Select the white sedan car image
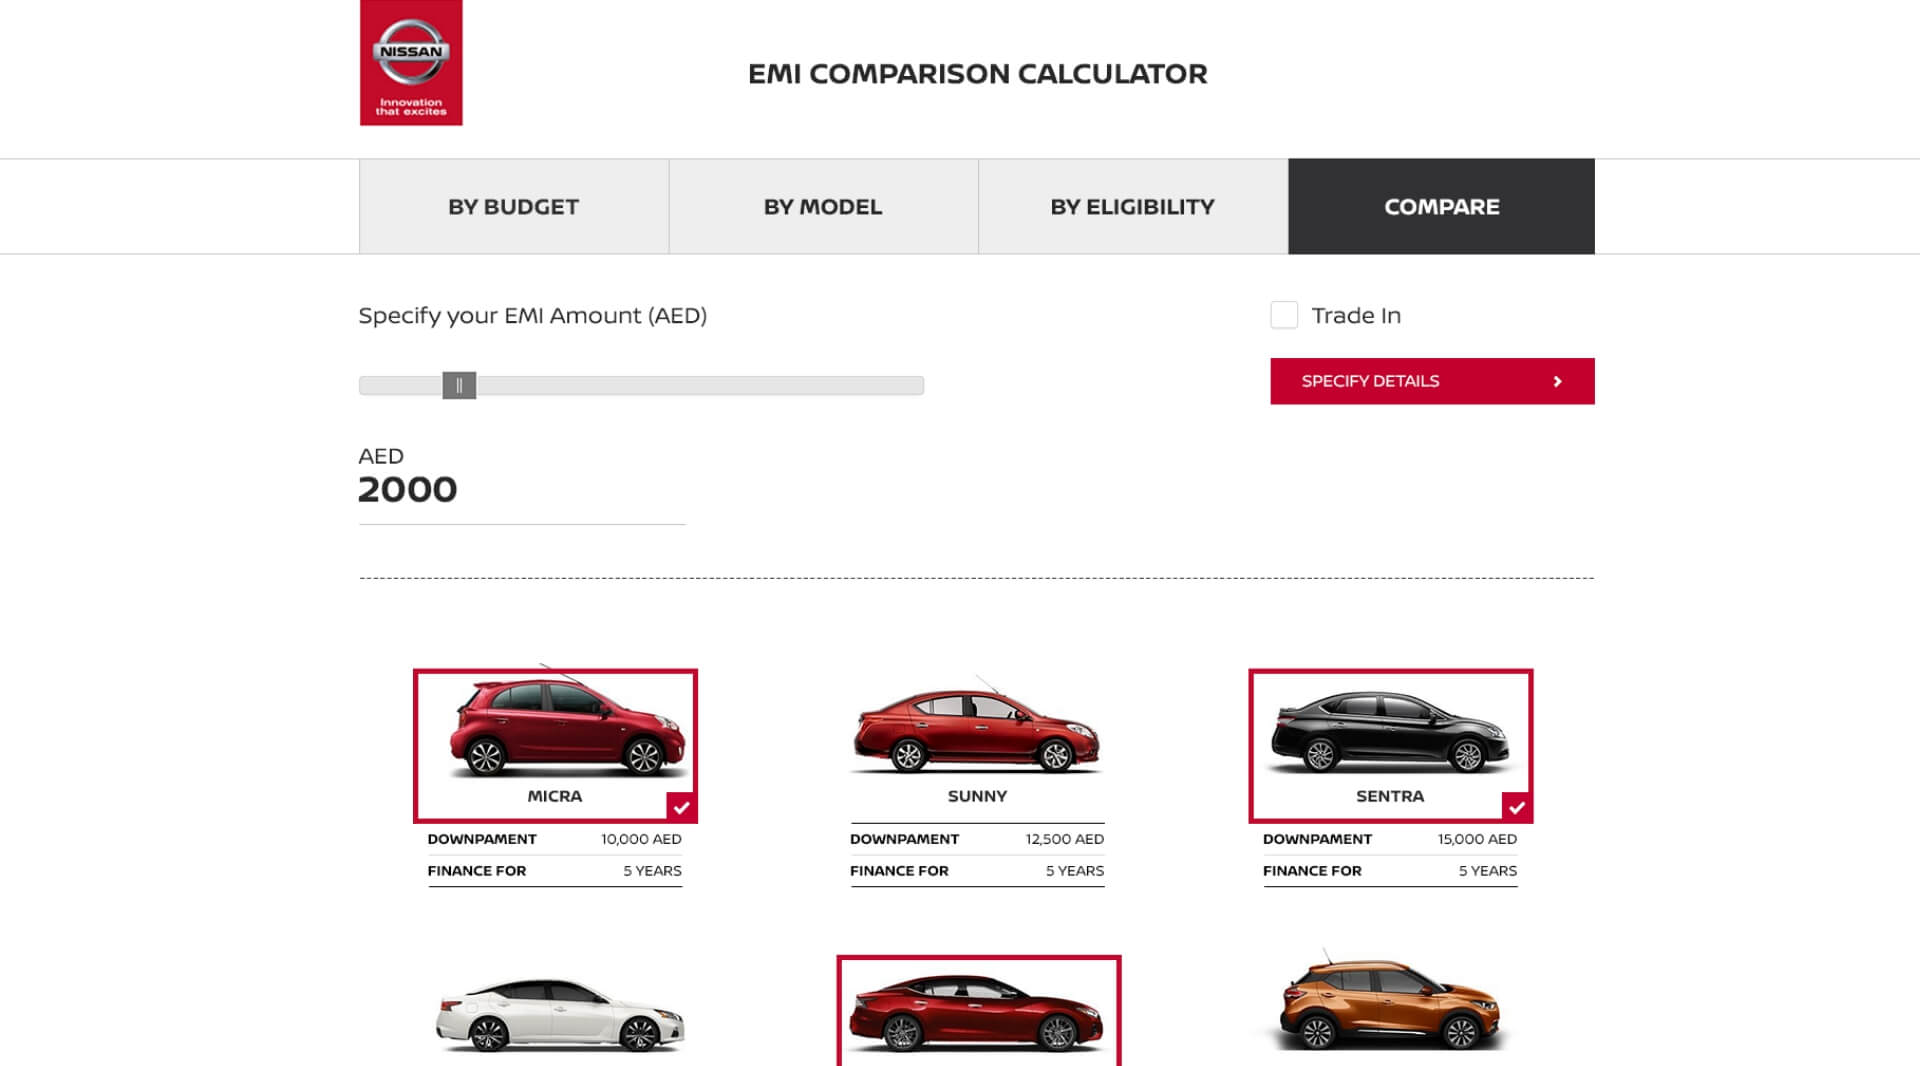 (560, 1015)
